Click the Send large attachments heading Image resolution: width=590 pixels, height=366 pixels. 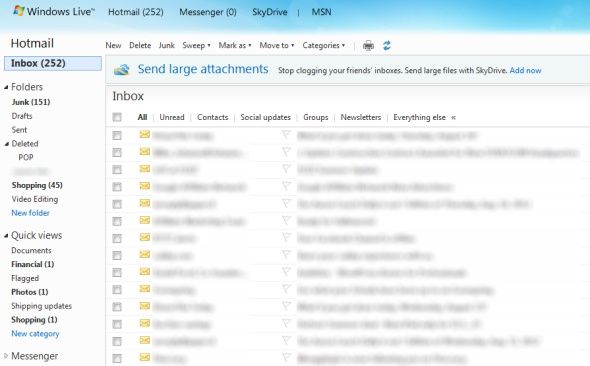tap(203, 69)
